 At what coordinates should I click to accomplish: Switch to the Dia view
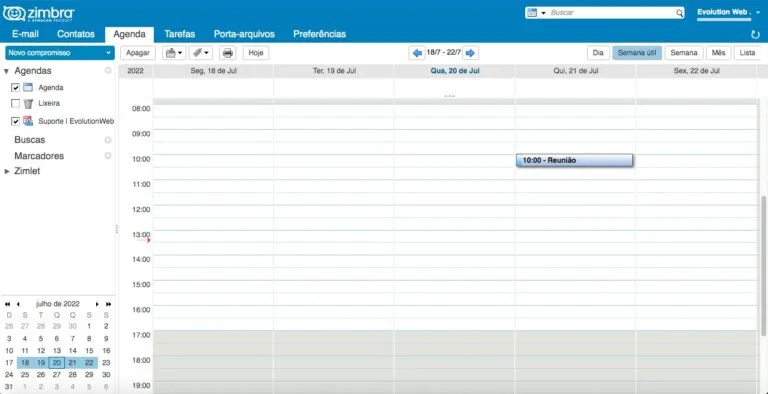coord(598,53)
